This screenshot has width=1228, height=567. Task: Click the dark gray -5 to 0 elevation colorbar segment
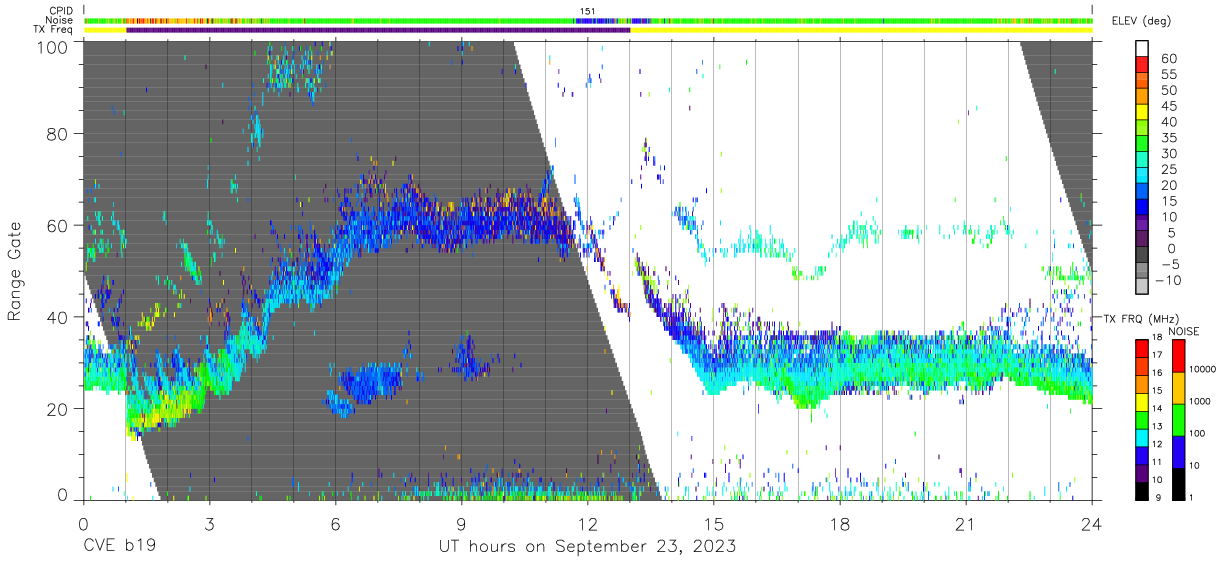click(x=1142, y=256)
